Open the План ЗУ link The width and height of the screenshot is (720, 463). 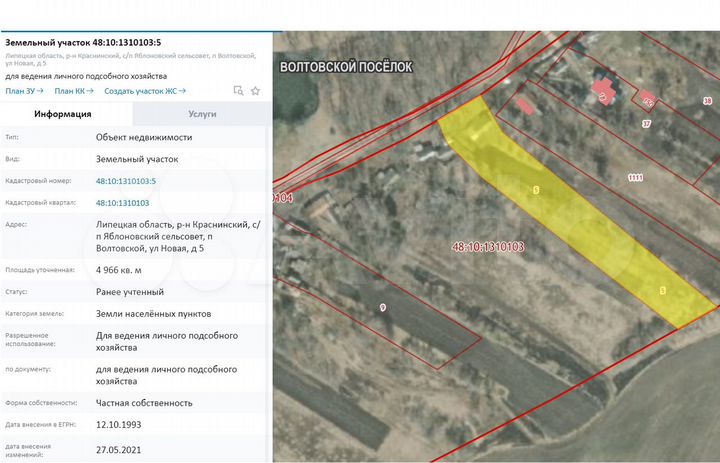tap(24, 91)
